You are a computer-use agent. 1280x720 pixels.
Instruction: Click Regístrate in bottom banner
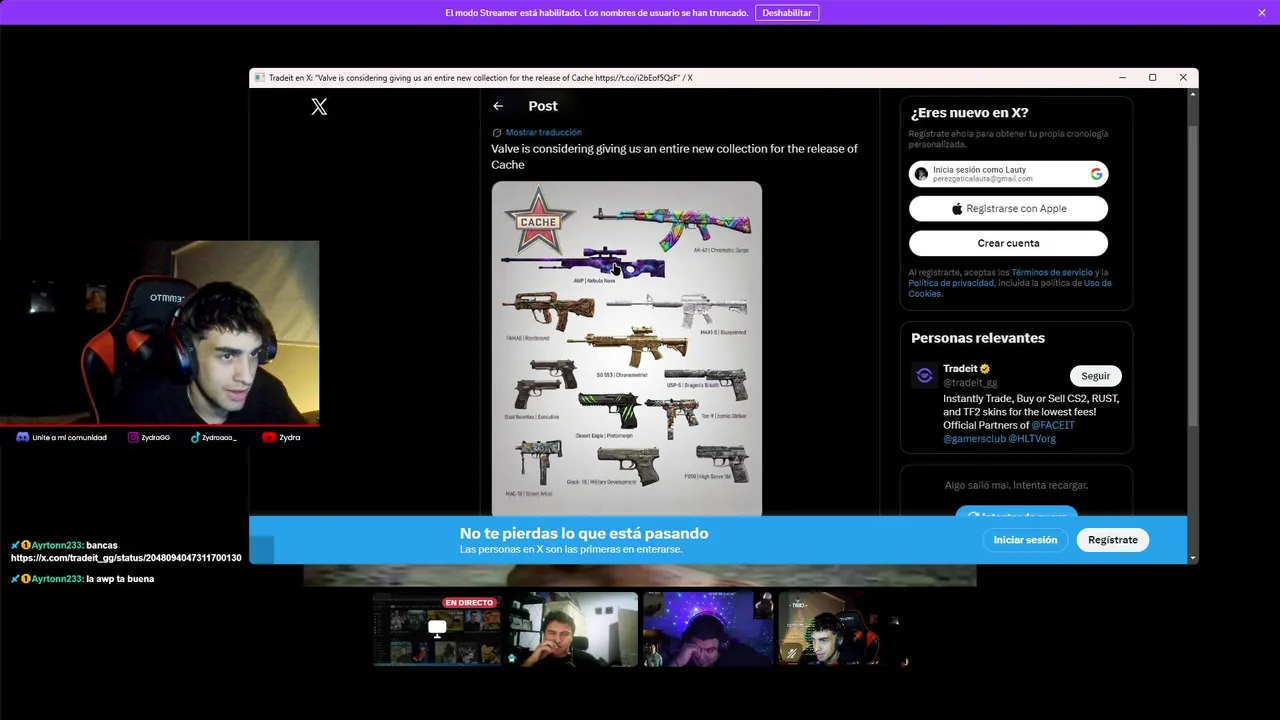1113,540
